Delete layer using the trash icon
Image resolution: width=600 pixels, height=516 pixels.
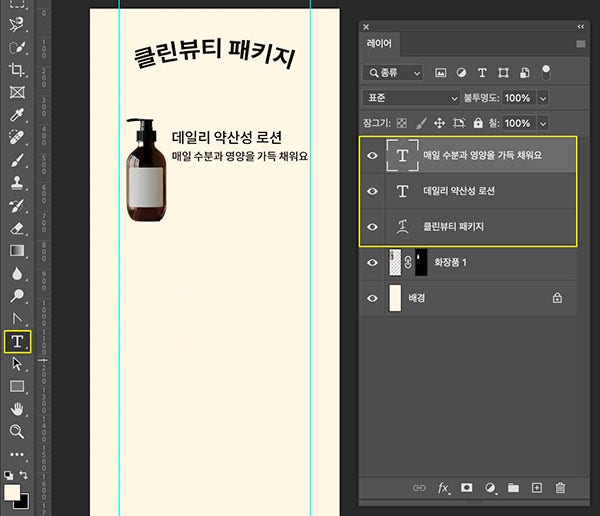[x=561, y=488]
